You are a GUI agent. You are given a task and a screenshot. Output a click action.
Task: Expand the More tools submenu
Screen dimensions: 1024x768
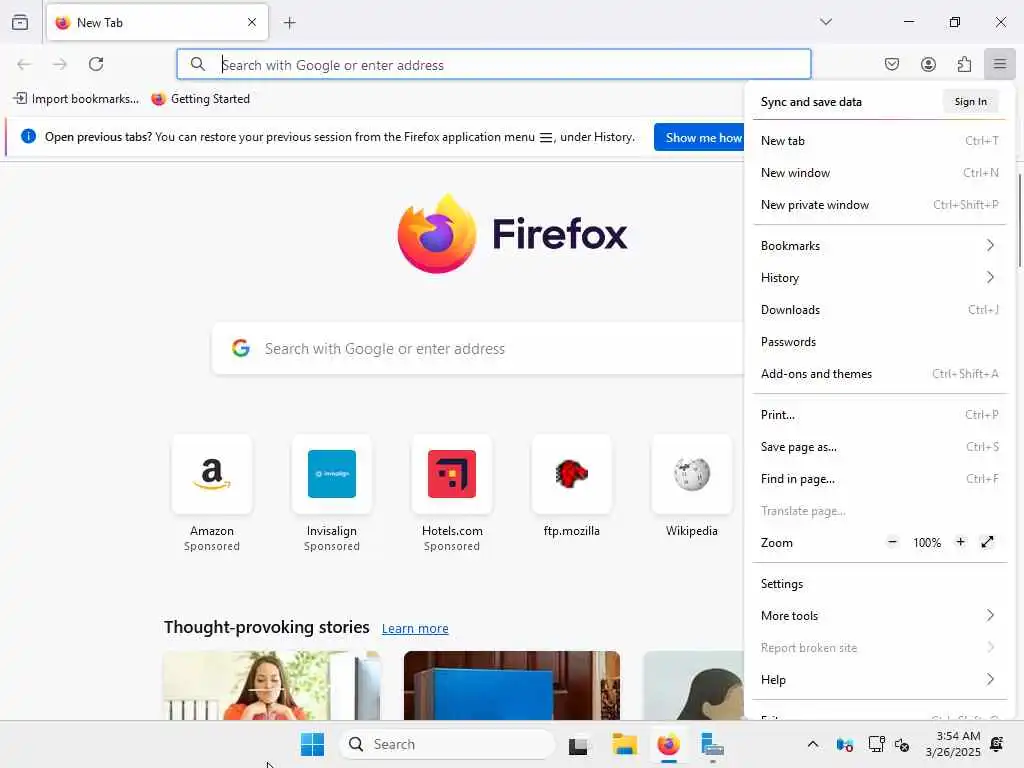[x=879, y=616]
